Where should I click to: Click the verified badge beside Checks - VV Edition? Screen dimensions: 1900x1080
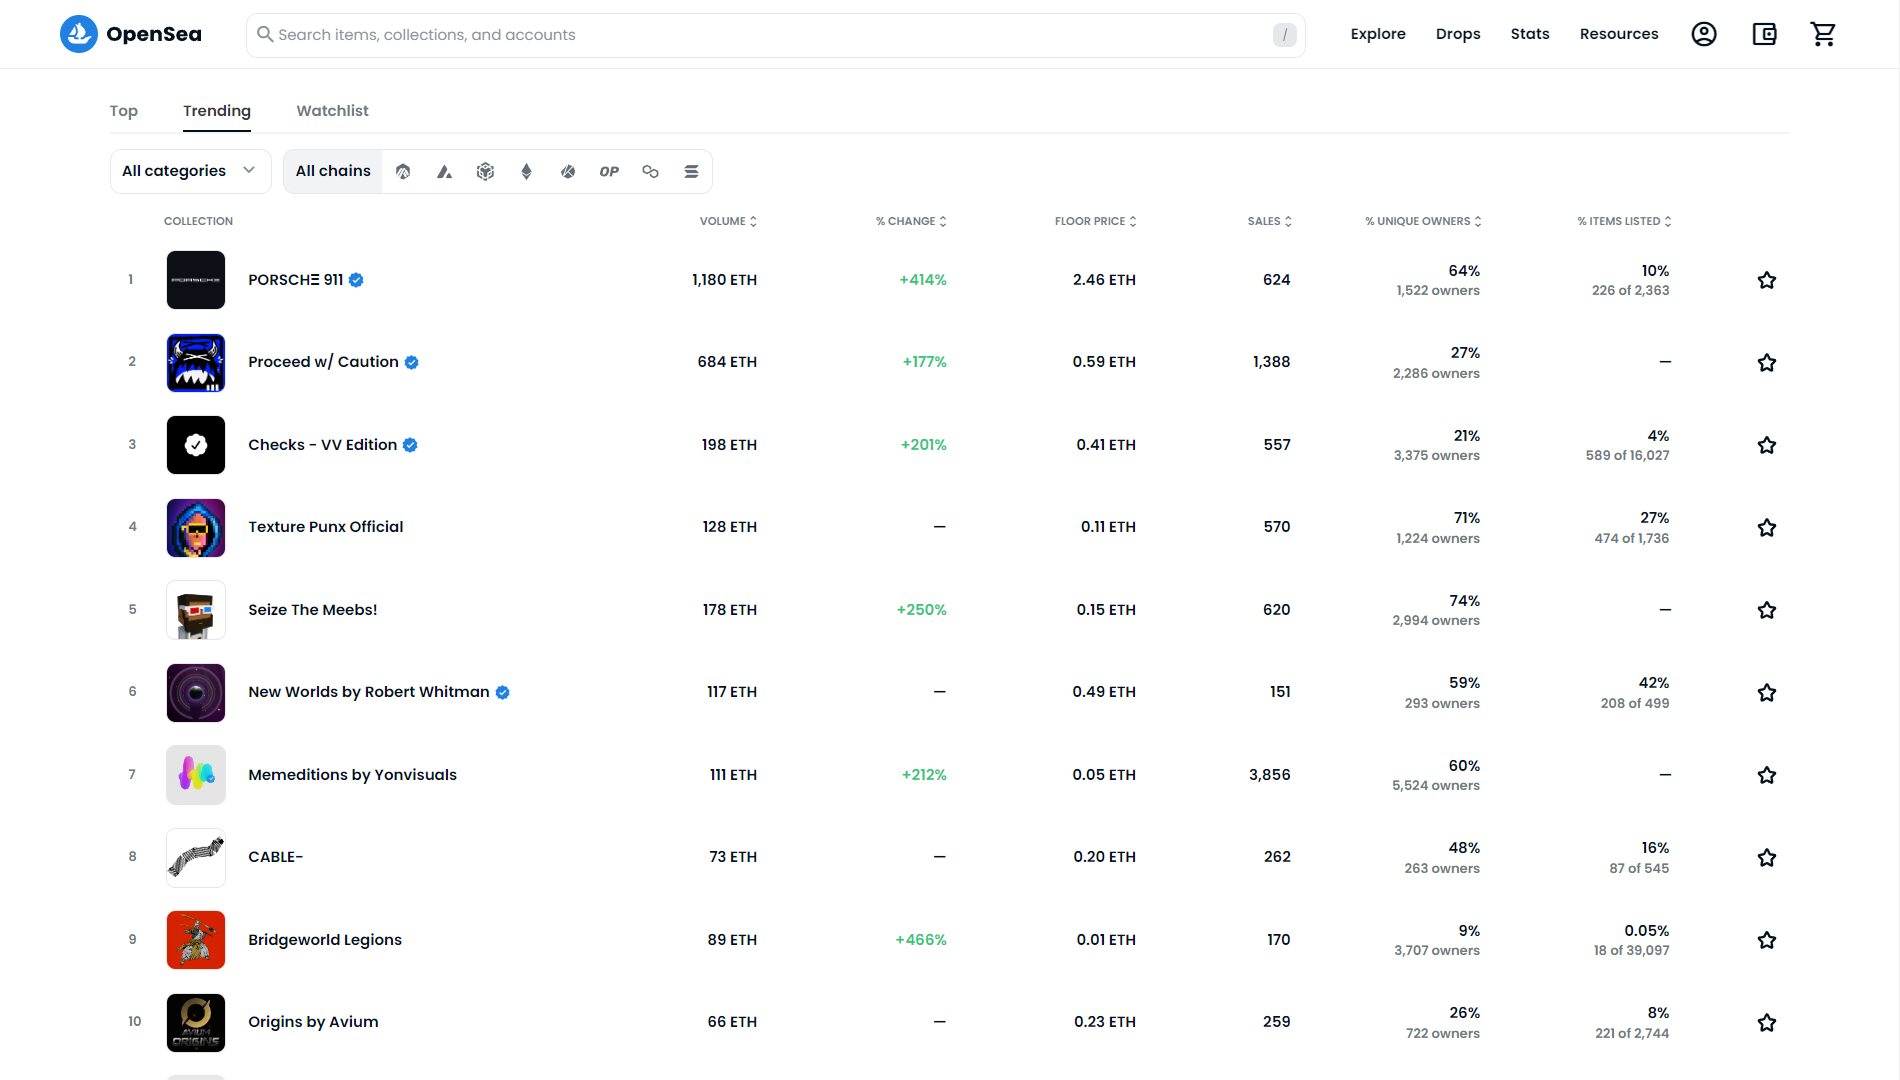pos(410,445)
